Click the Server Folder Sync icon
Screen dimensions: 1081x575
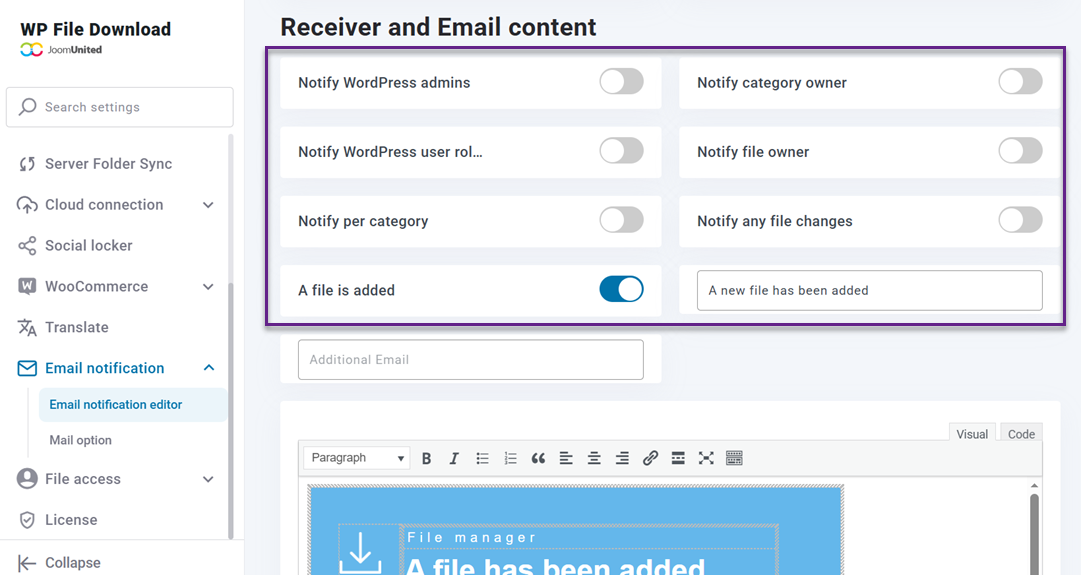(x=27, y=164)
